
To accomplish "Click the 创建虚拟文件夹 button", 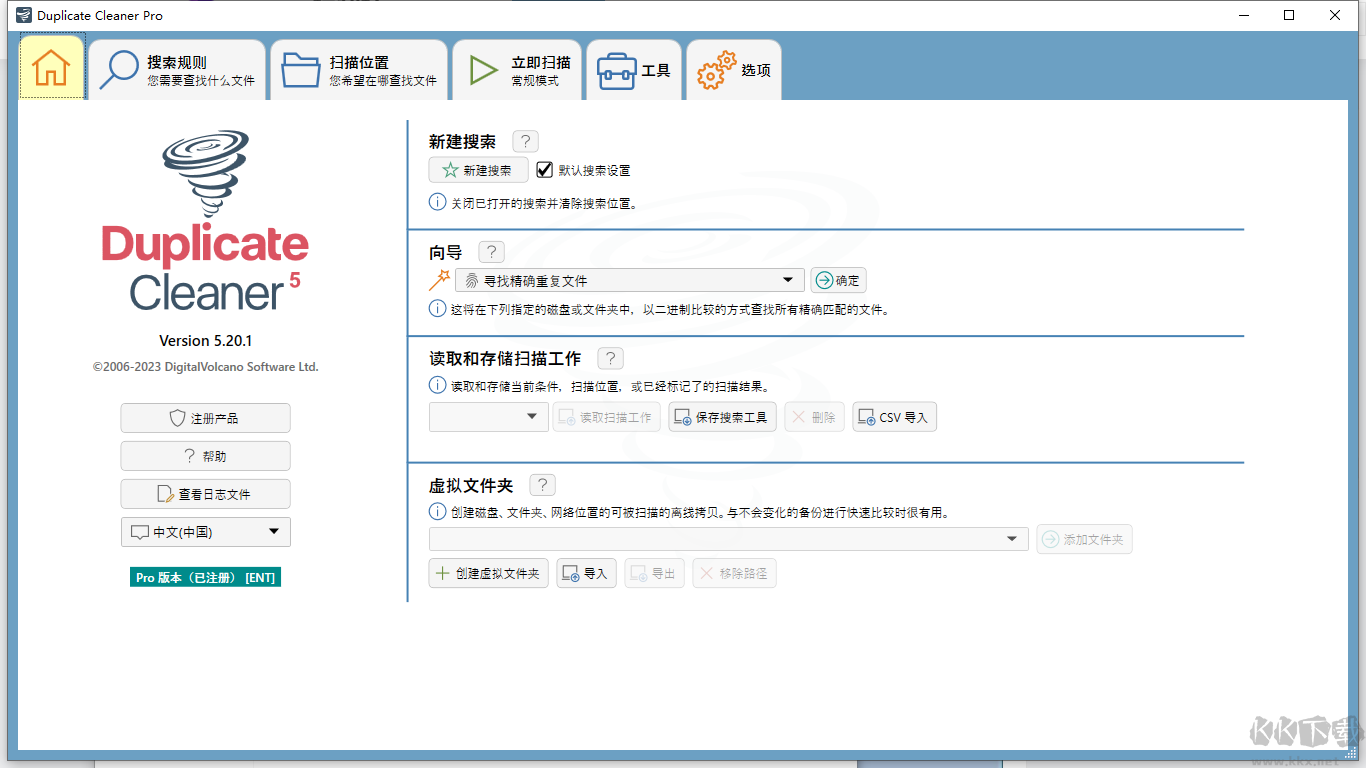I will 488,573.
